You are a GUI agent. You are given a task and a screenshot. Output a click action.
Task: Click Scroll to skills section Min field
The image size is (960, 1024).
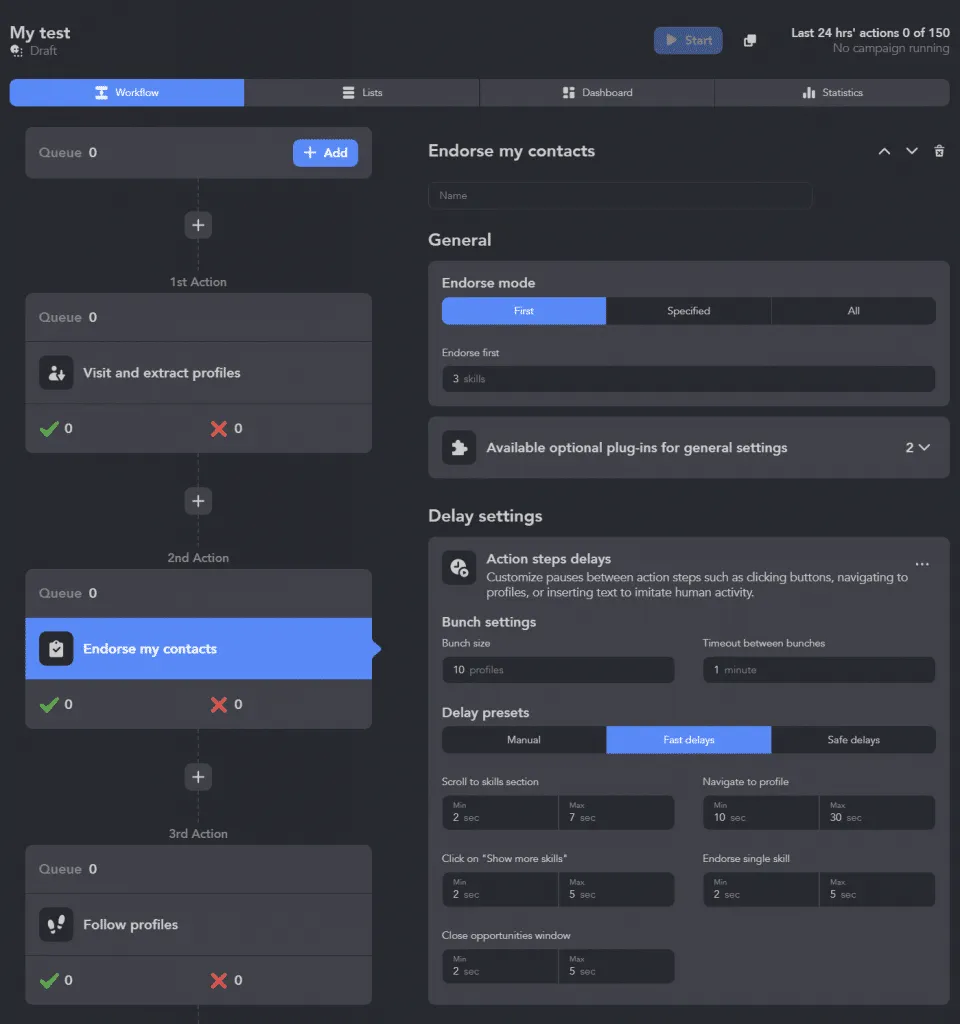coord(500,812)
